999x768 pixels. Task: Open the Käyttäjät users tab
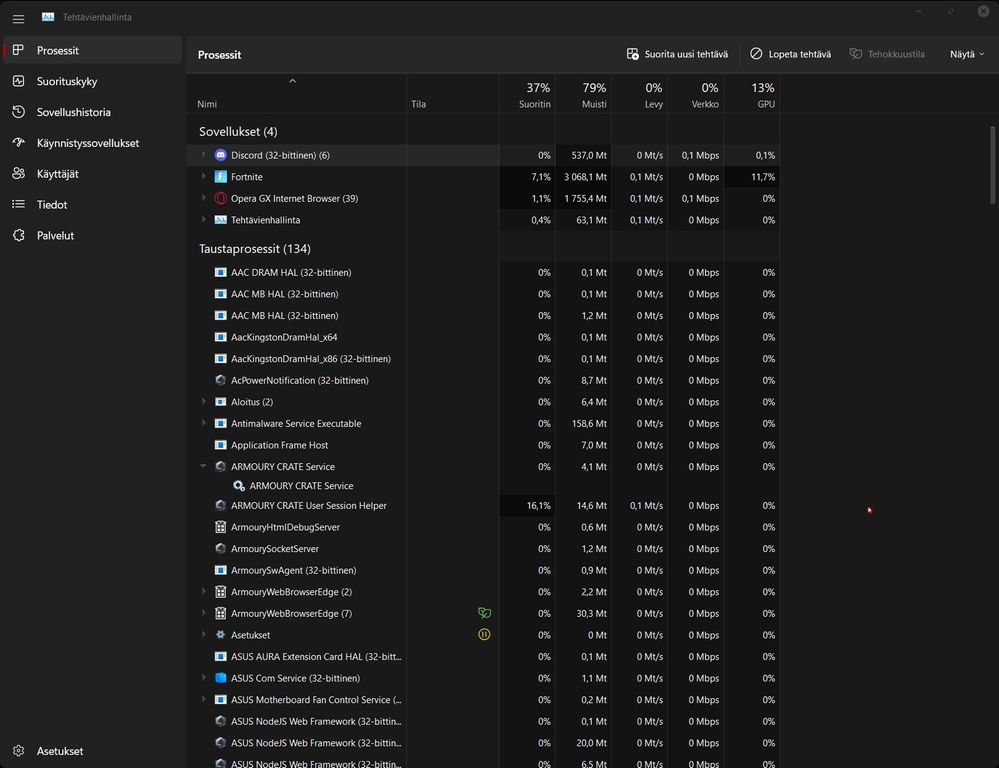point(92,173)
